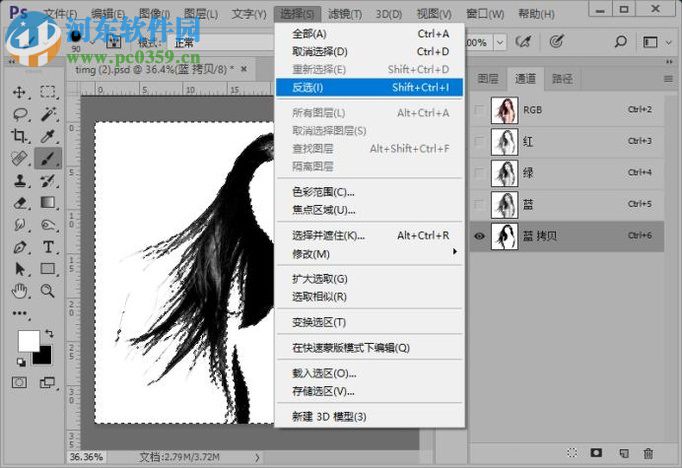Select the Clone Stamp tool
This screenshot has width=682, height=468.
(19, 181)
